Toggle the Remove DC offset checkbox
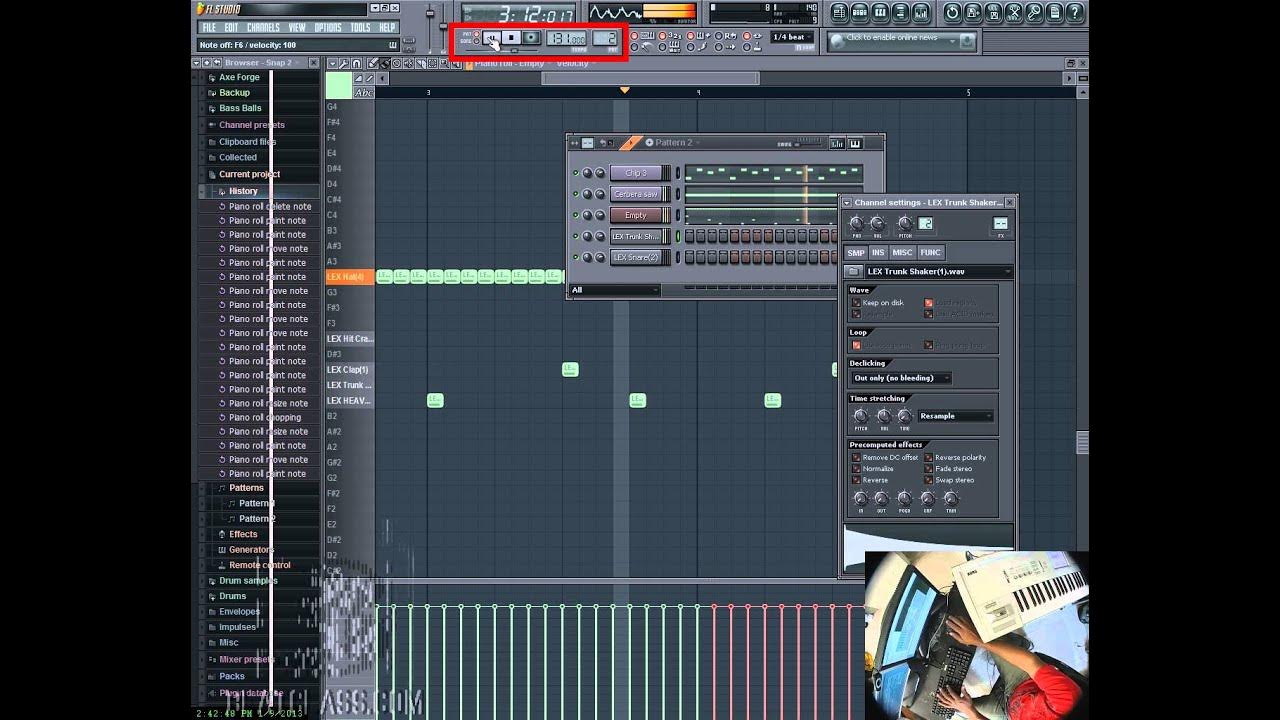Viewport: 1280px width, 720px height. [x=856, y=457]
